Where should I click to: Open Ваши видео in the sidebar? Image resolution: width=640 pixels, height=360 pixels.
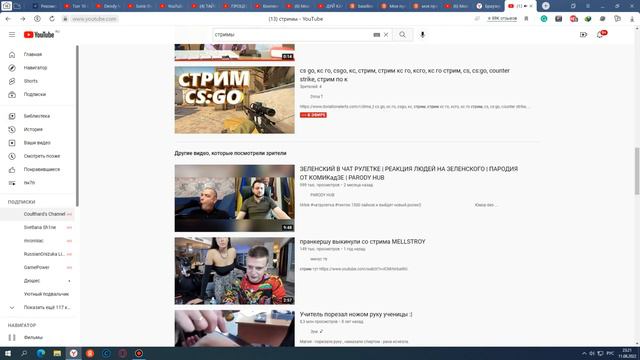[38, 143]
